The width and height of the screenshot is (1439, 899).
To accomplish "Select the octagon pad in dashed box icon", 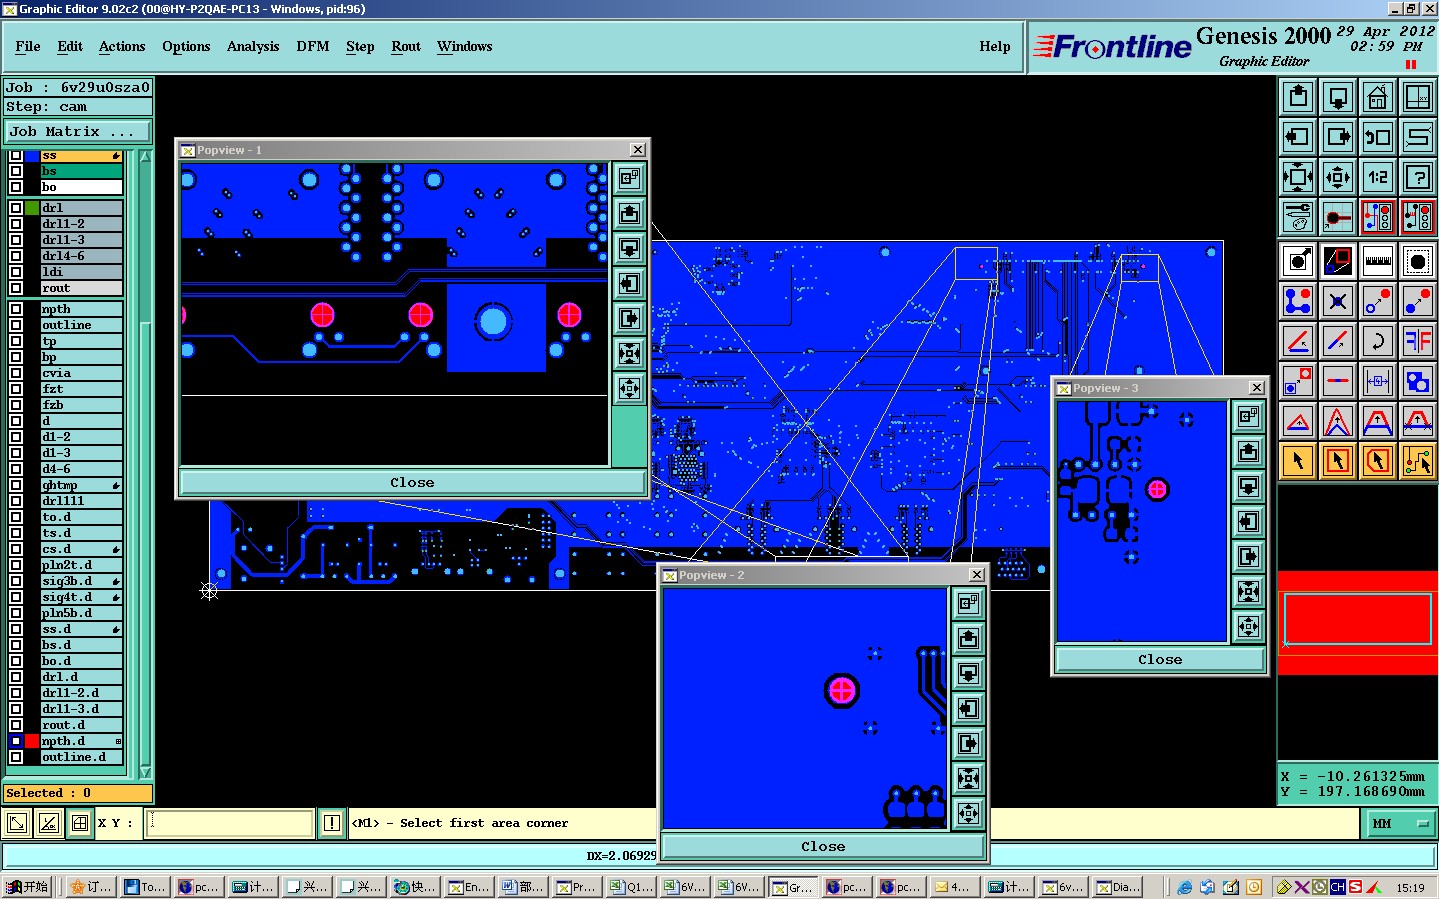I will pyautogui.click(x=1418, y=262).
